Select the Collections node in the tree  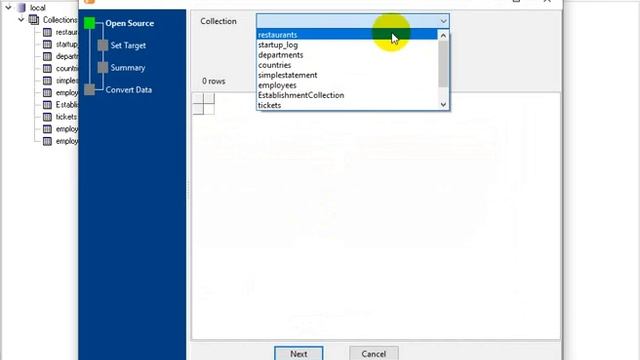coord(60,20)
